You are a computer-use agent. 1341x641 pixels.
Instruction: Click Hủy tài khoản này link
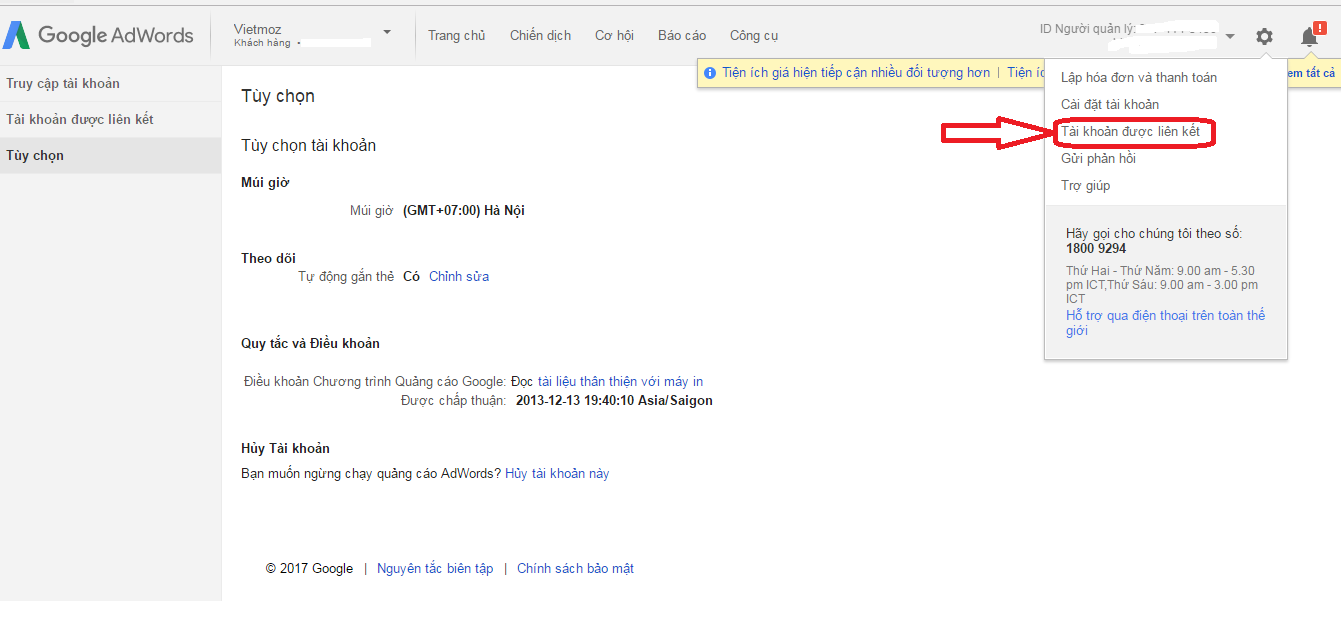557,474
